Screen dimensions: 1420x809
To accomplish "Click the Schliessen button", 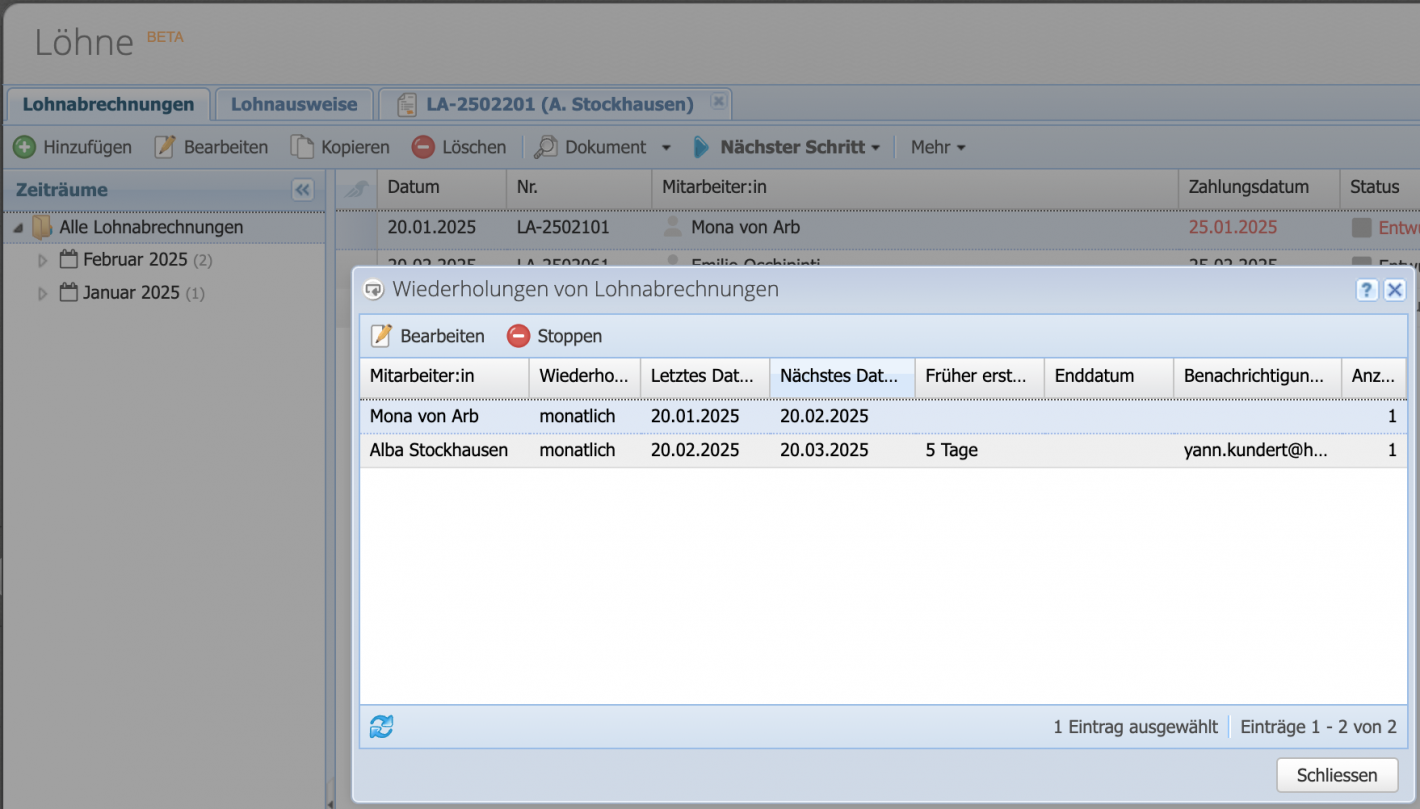I will (1336, 775).
